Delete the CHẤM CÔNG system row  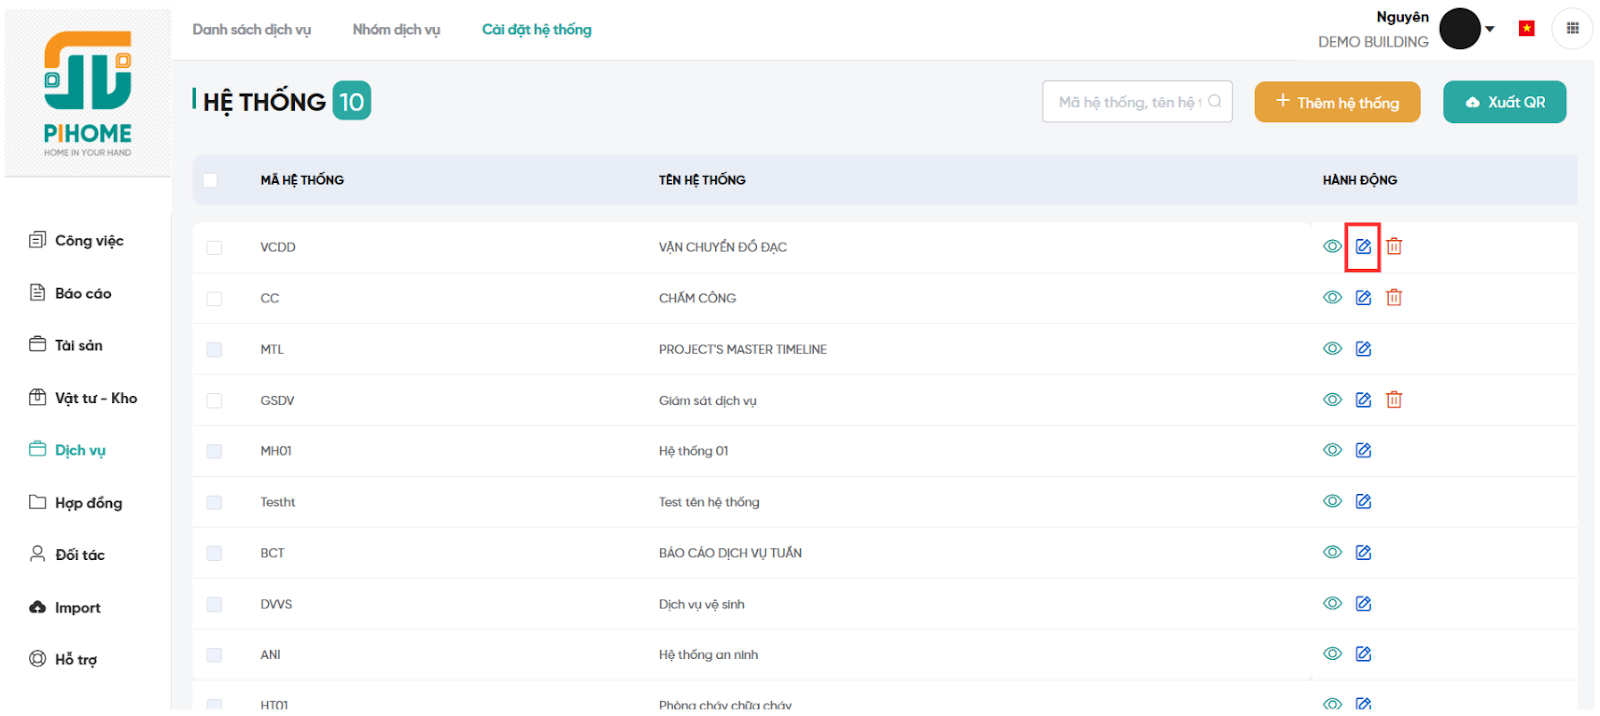tap(1394, 298)
